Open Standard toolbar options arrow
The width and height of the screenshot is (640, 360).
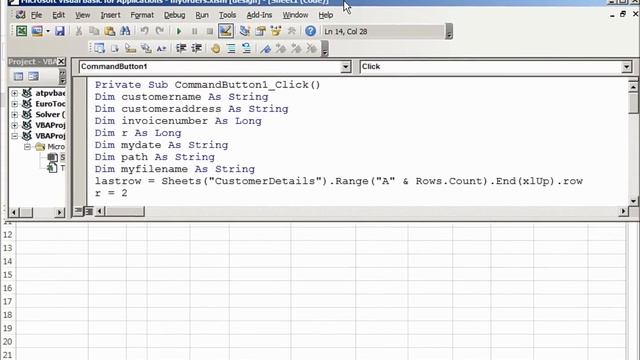click(449, 31)
